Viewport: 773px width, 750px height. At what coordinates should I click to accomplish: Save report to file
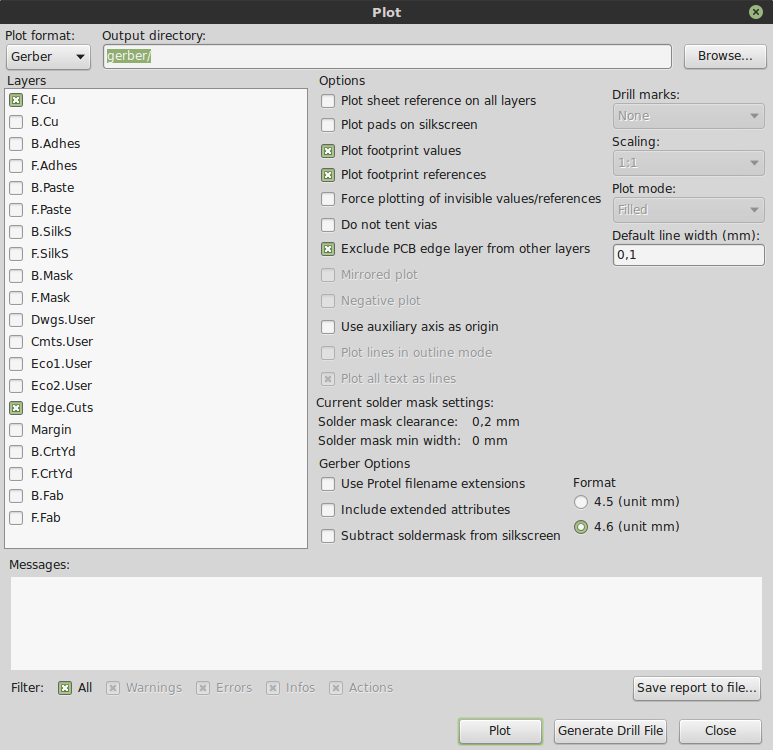click(x=699, y=688)
